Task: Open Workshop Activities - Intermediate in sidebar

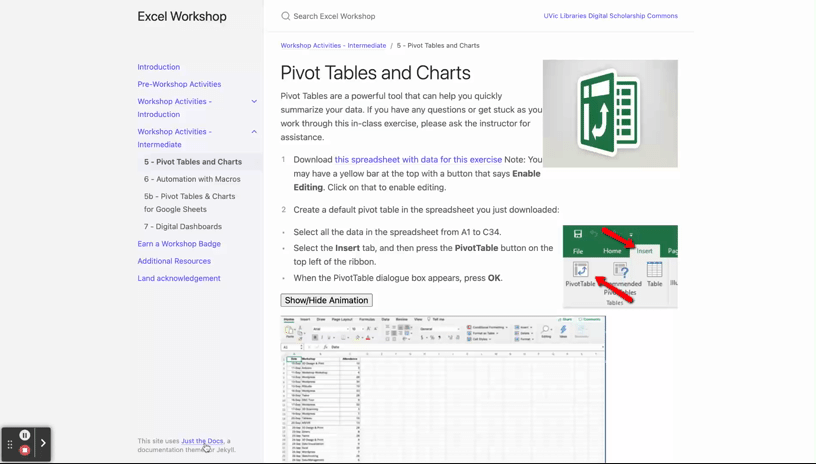Action: pyautogui.click(x=174, y=138)
